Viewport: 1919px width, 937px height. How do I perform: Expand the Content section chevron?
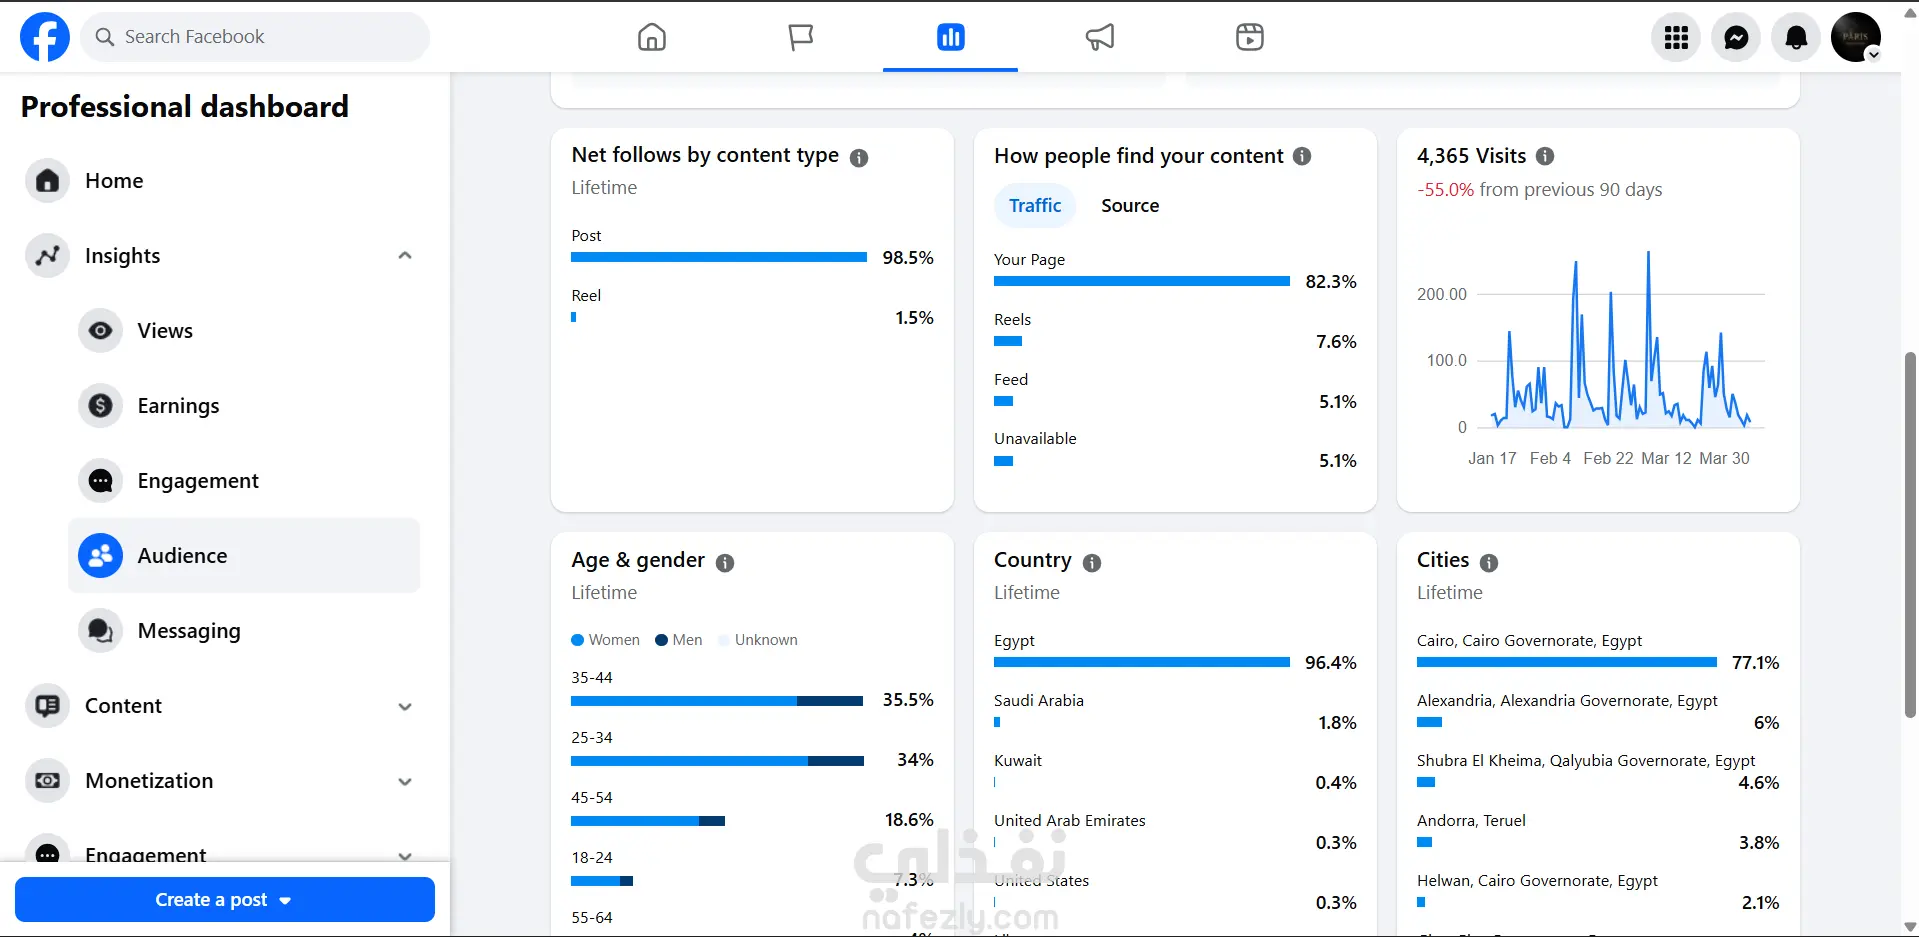click(x=405, y=706)
